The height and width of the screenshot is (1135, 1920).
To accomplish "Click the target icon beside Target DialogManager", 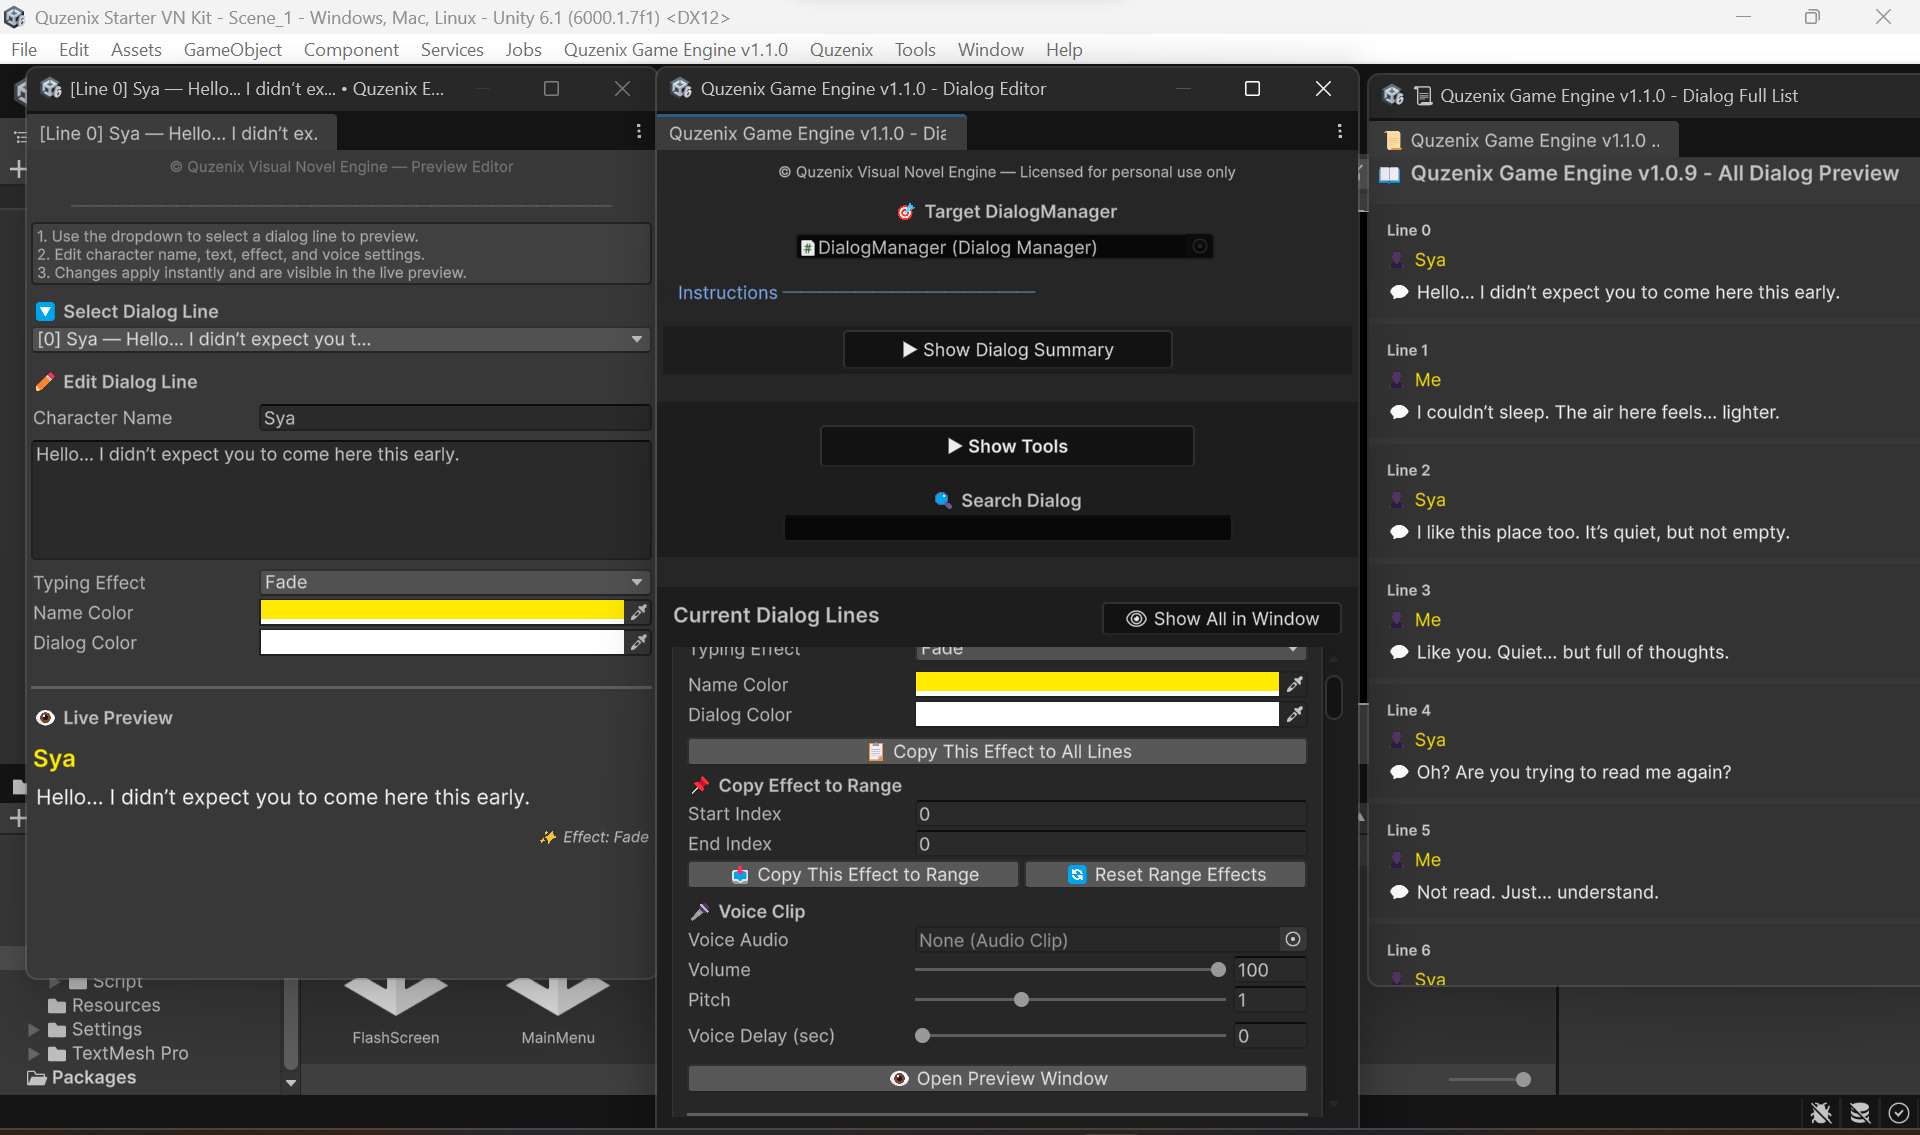I will click(x=906, y=211).
